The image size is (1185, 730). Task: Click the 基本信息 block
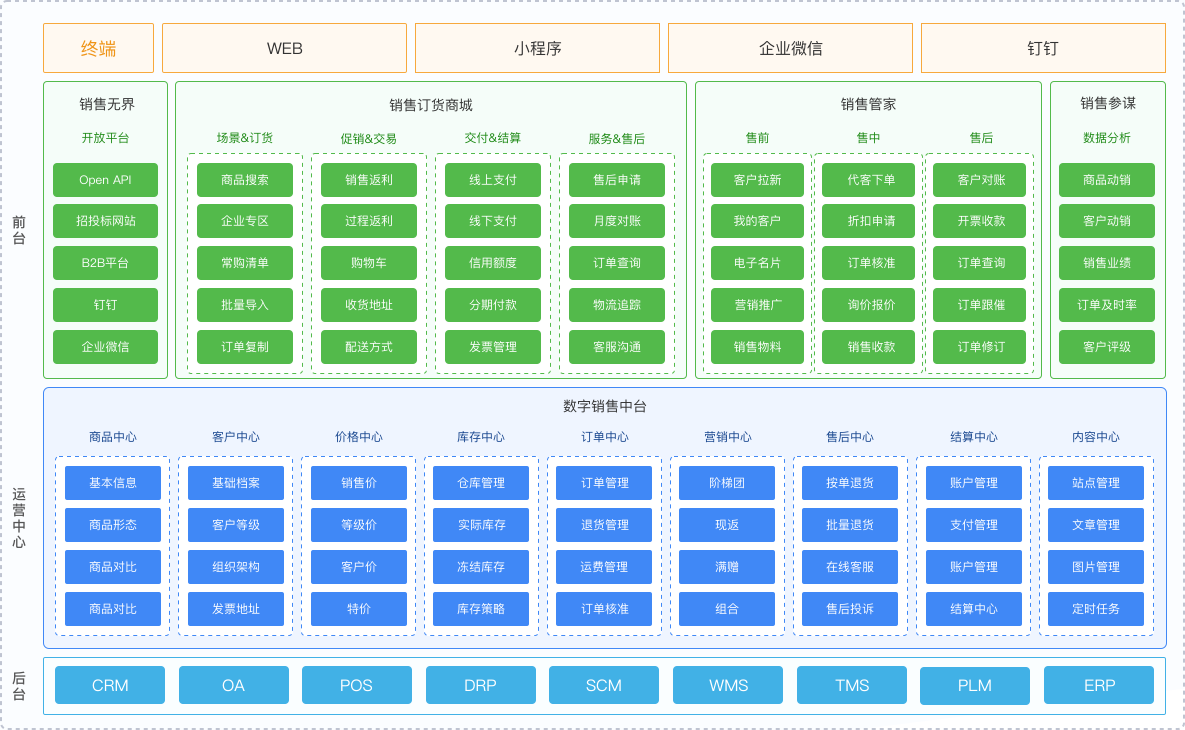click(x=113, y=483)
